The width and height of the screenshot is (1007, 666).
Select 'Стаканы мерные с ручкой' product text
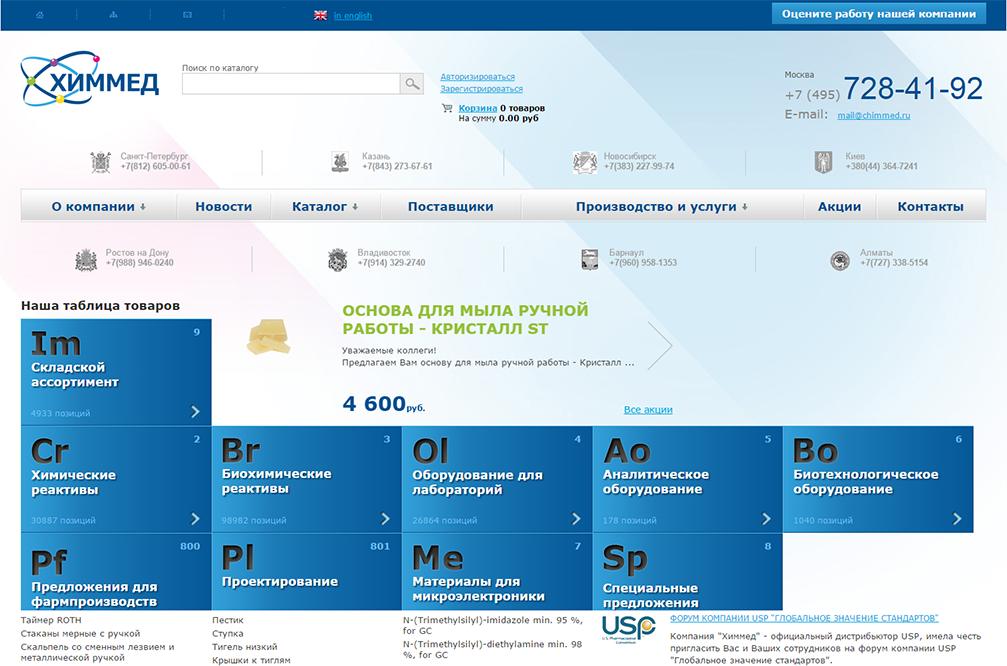[80, 633]
